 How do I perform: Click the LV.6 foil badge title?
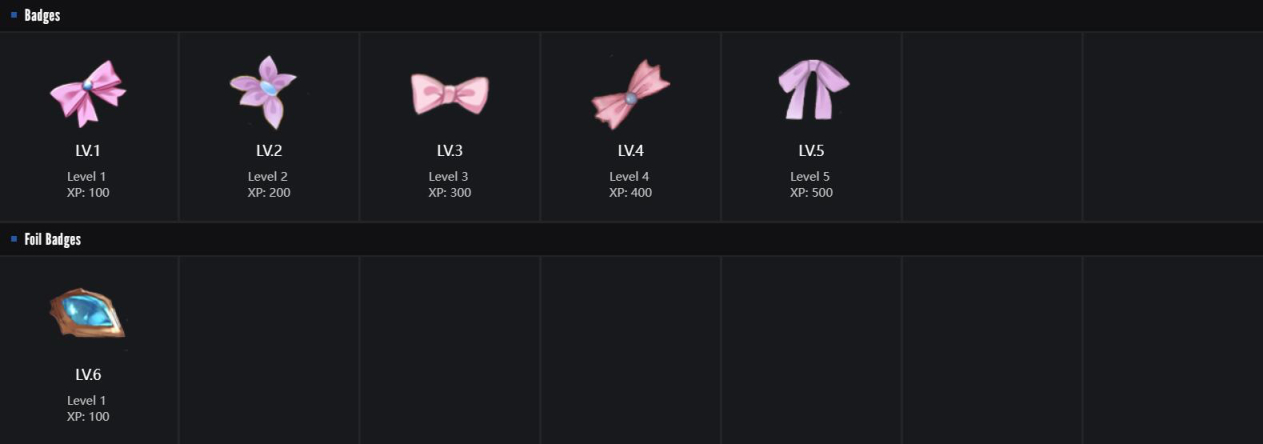88,375
